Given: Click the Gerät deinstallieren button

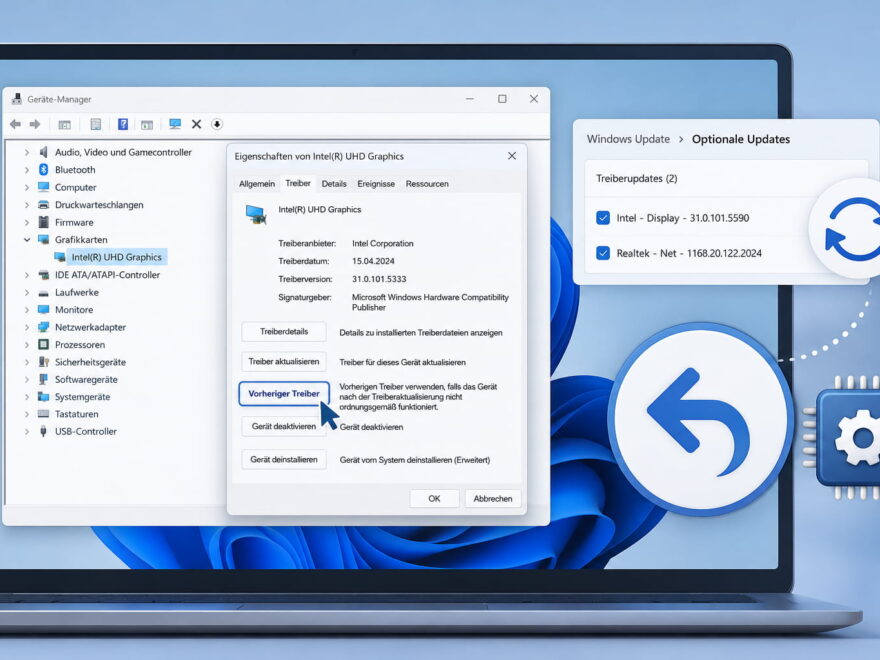Looking at the screenshot, I should 284,460.
